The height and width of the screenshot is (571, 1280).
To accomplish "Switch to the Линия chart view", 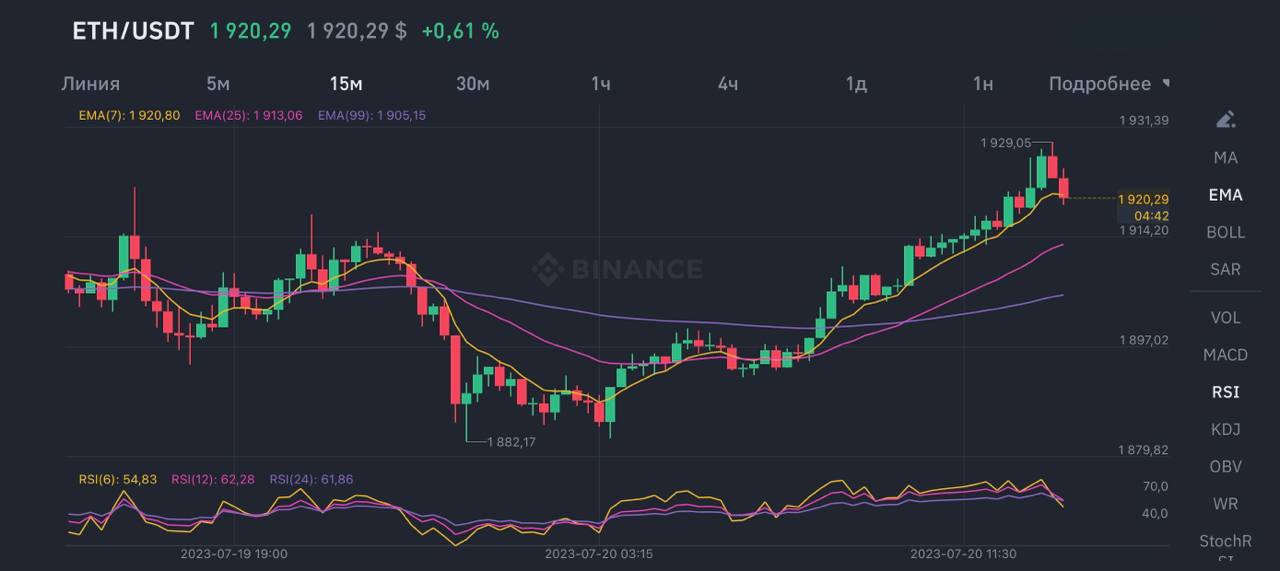I will [90, 84].
